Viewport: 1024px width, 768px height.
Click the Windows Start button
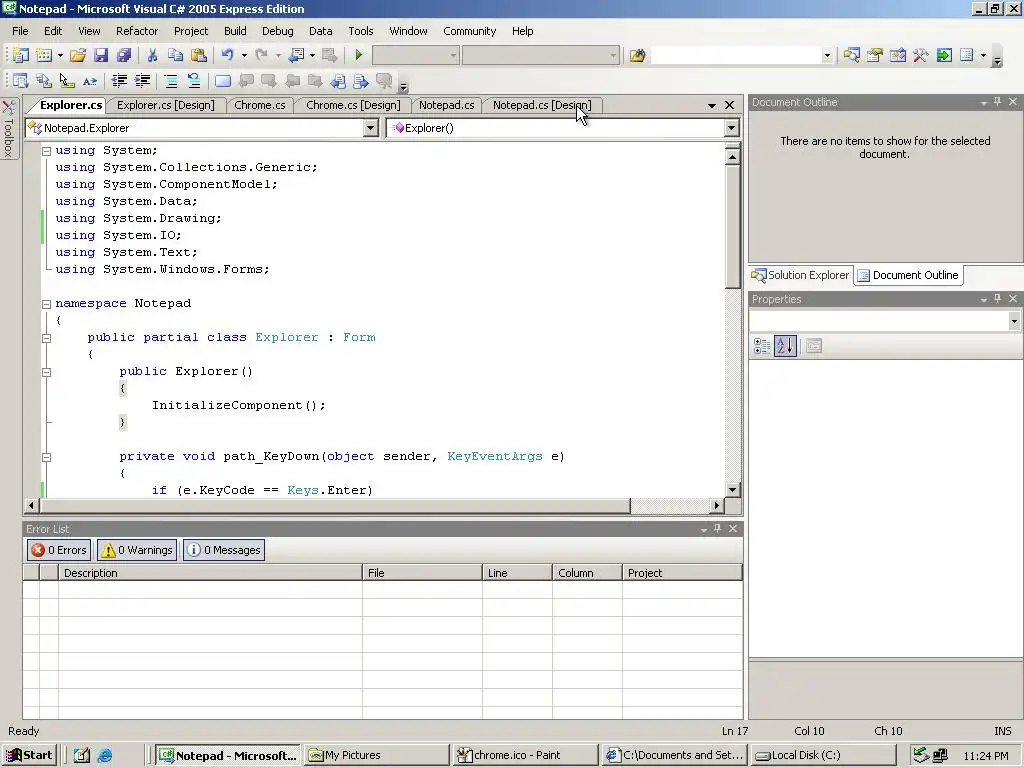tap(29, 755)
